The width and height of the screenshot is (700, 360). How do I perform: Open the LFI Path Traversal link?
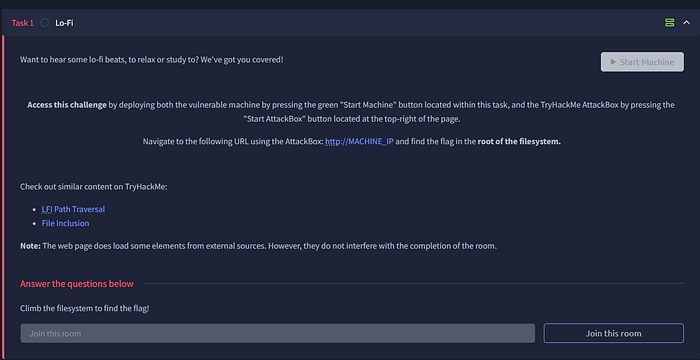tap(73, 209)
